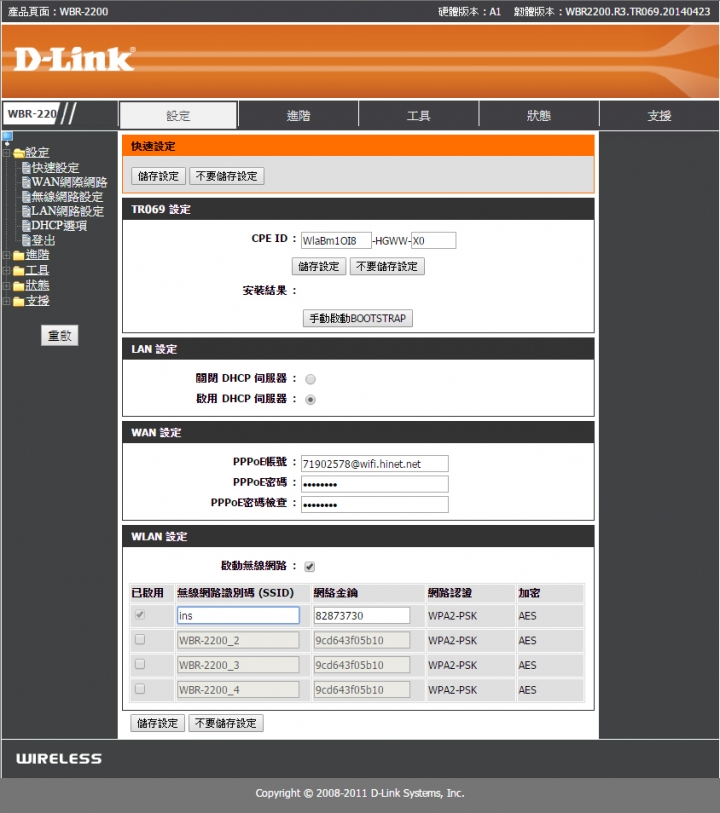Click the DHCP選項 page icon
720x813 pixels.
(x=26, y=226)
